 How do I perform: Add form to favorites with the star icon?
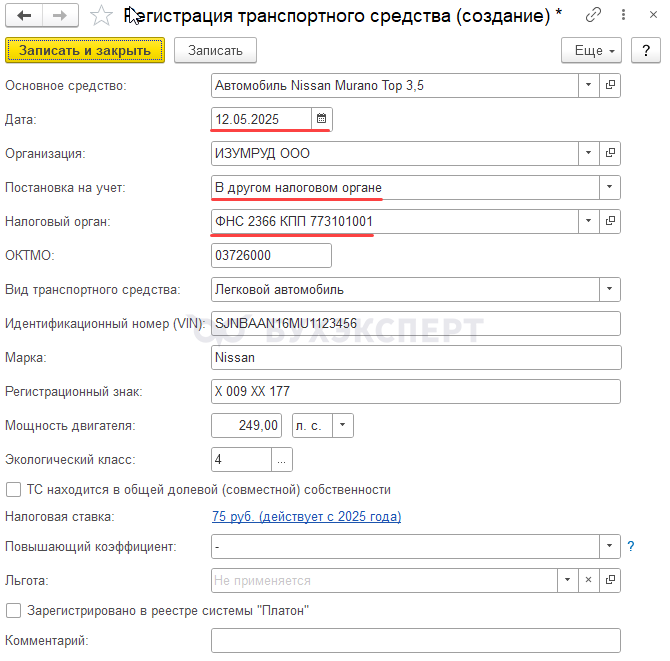point(101,15)
